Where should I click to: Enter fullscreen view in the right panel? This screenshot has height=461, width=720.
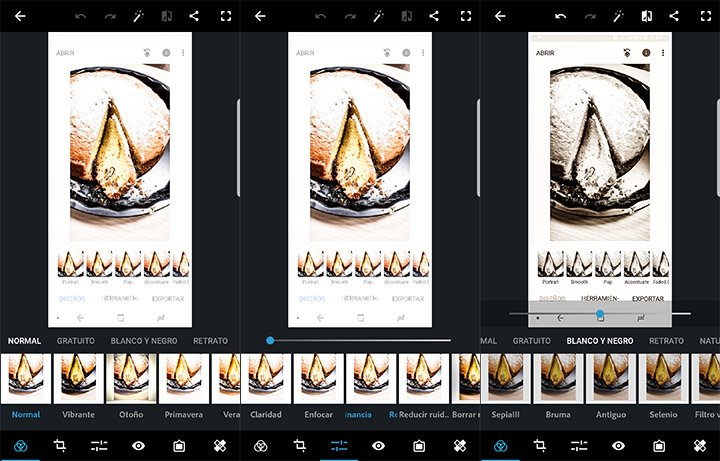(x=706, y=16)
